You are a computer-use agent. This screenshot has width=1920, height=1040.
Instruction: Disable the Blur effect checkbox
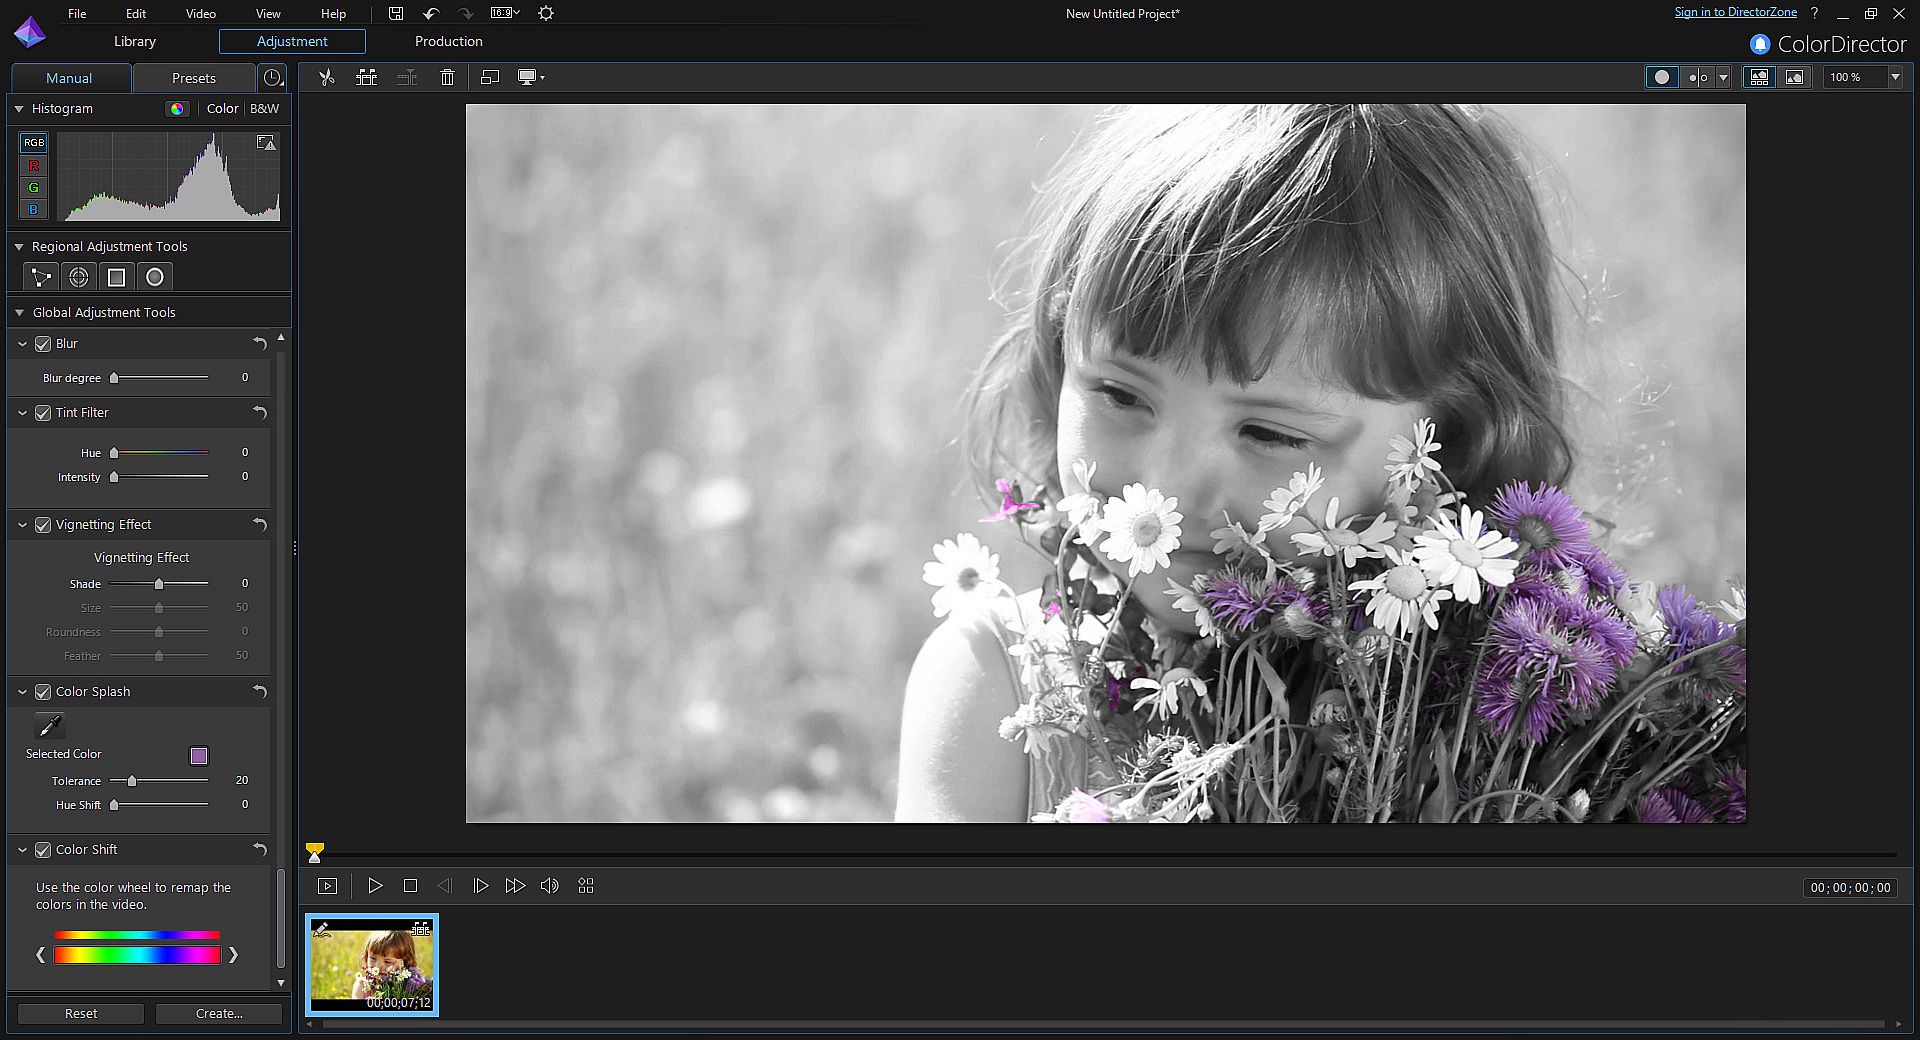[x=43, y=344]
